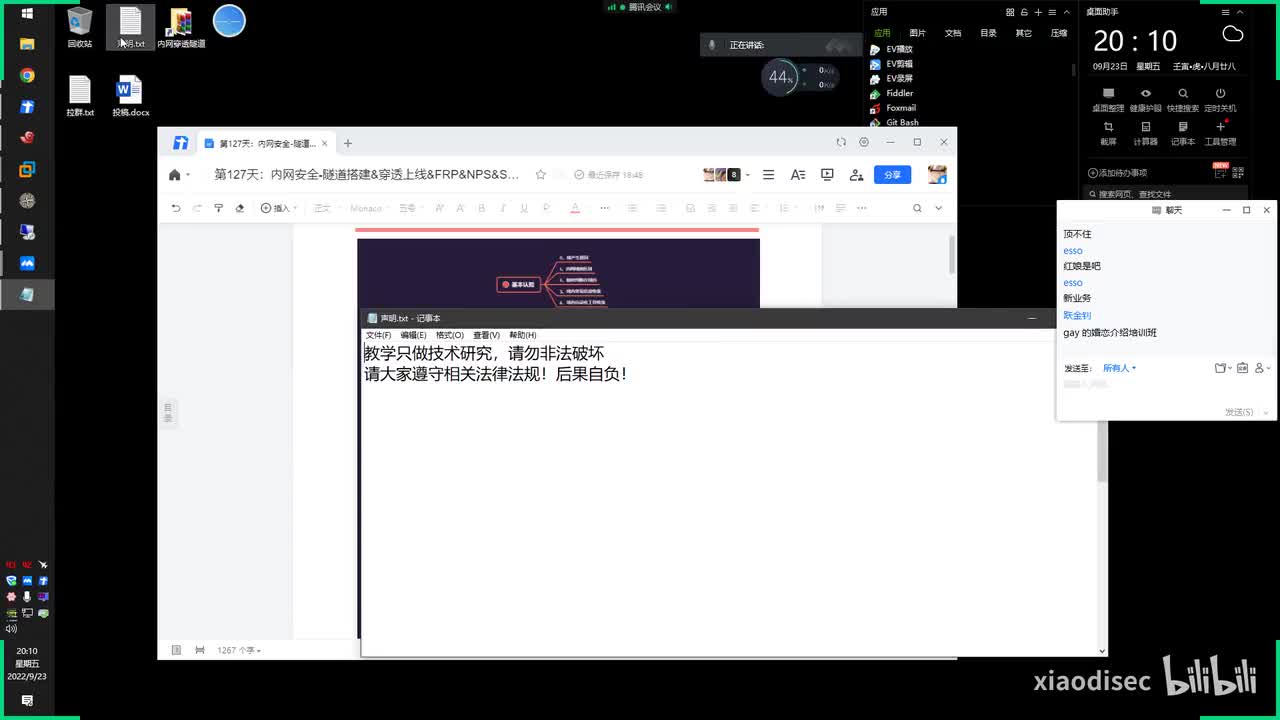Click 添加待办事项 add to-do
Image resolution: width=1280 pixels, height=720 pixels.
(1117, 173)
